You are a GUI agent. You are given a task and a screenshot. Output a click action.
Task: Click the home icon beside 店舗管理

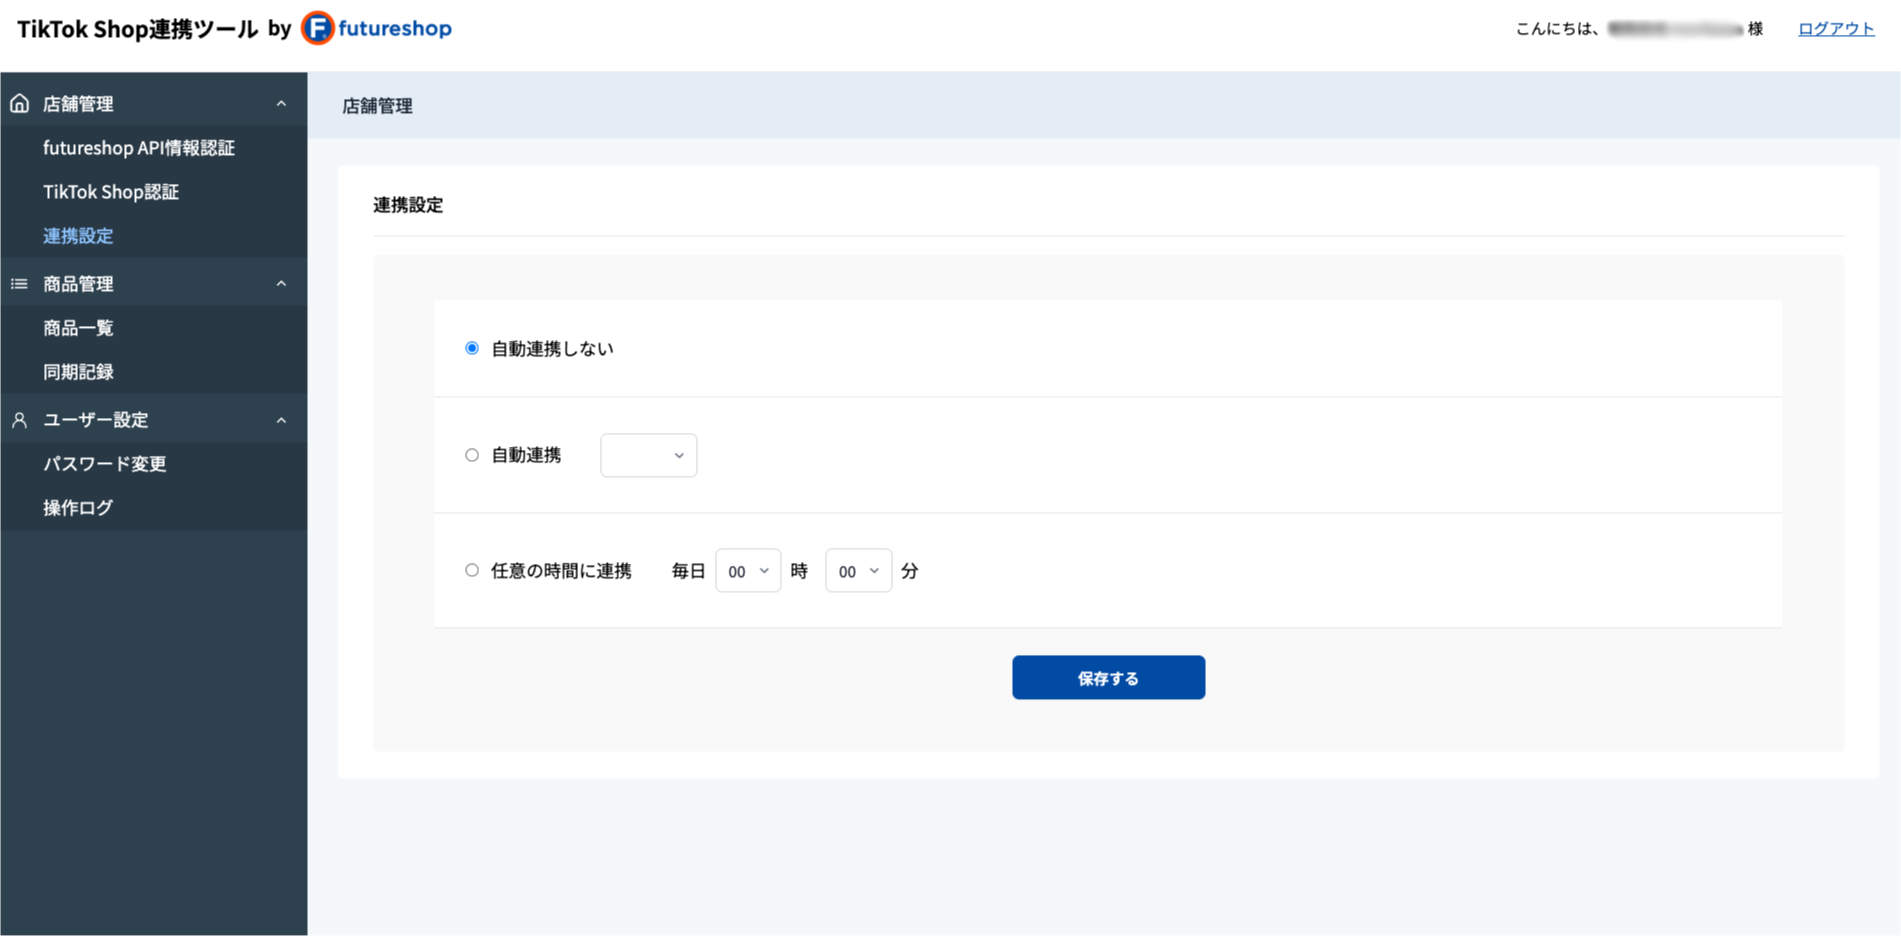pyautogui.click(x=19, y=102)
